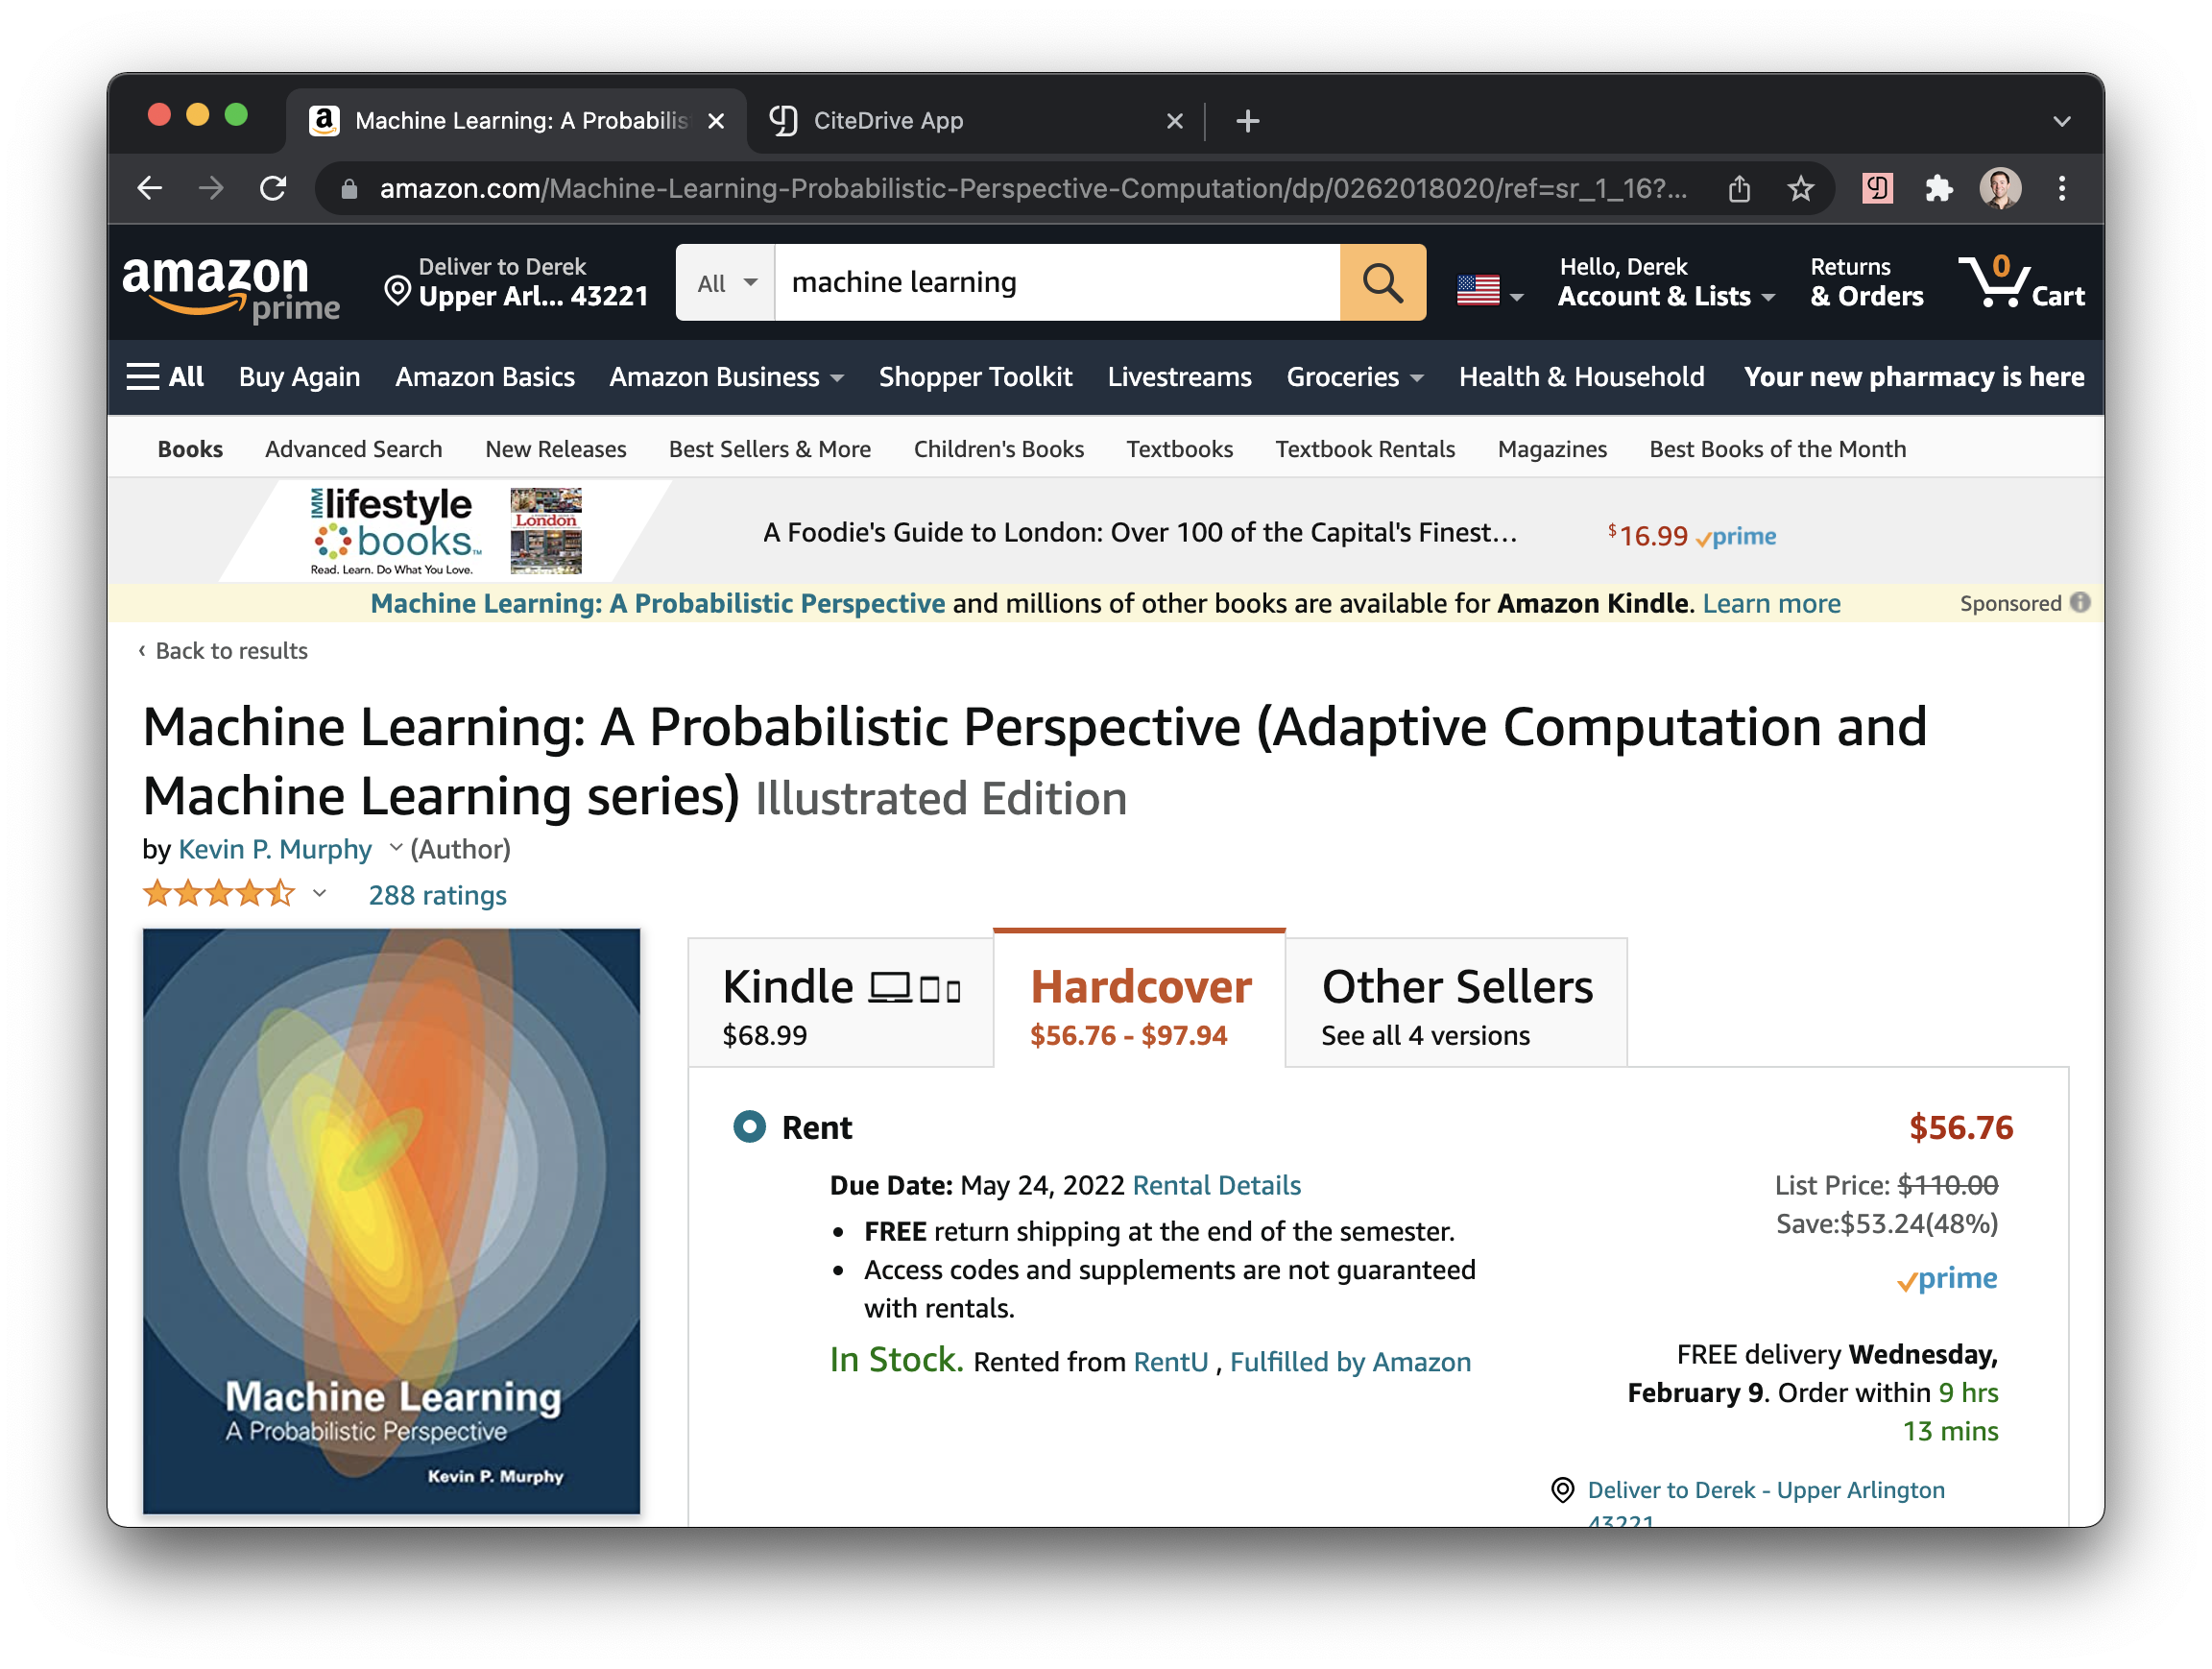Go back to the previous page

click(150, 188)
